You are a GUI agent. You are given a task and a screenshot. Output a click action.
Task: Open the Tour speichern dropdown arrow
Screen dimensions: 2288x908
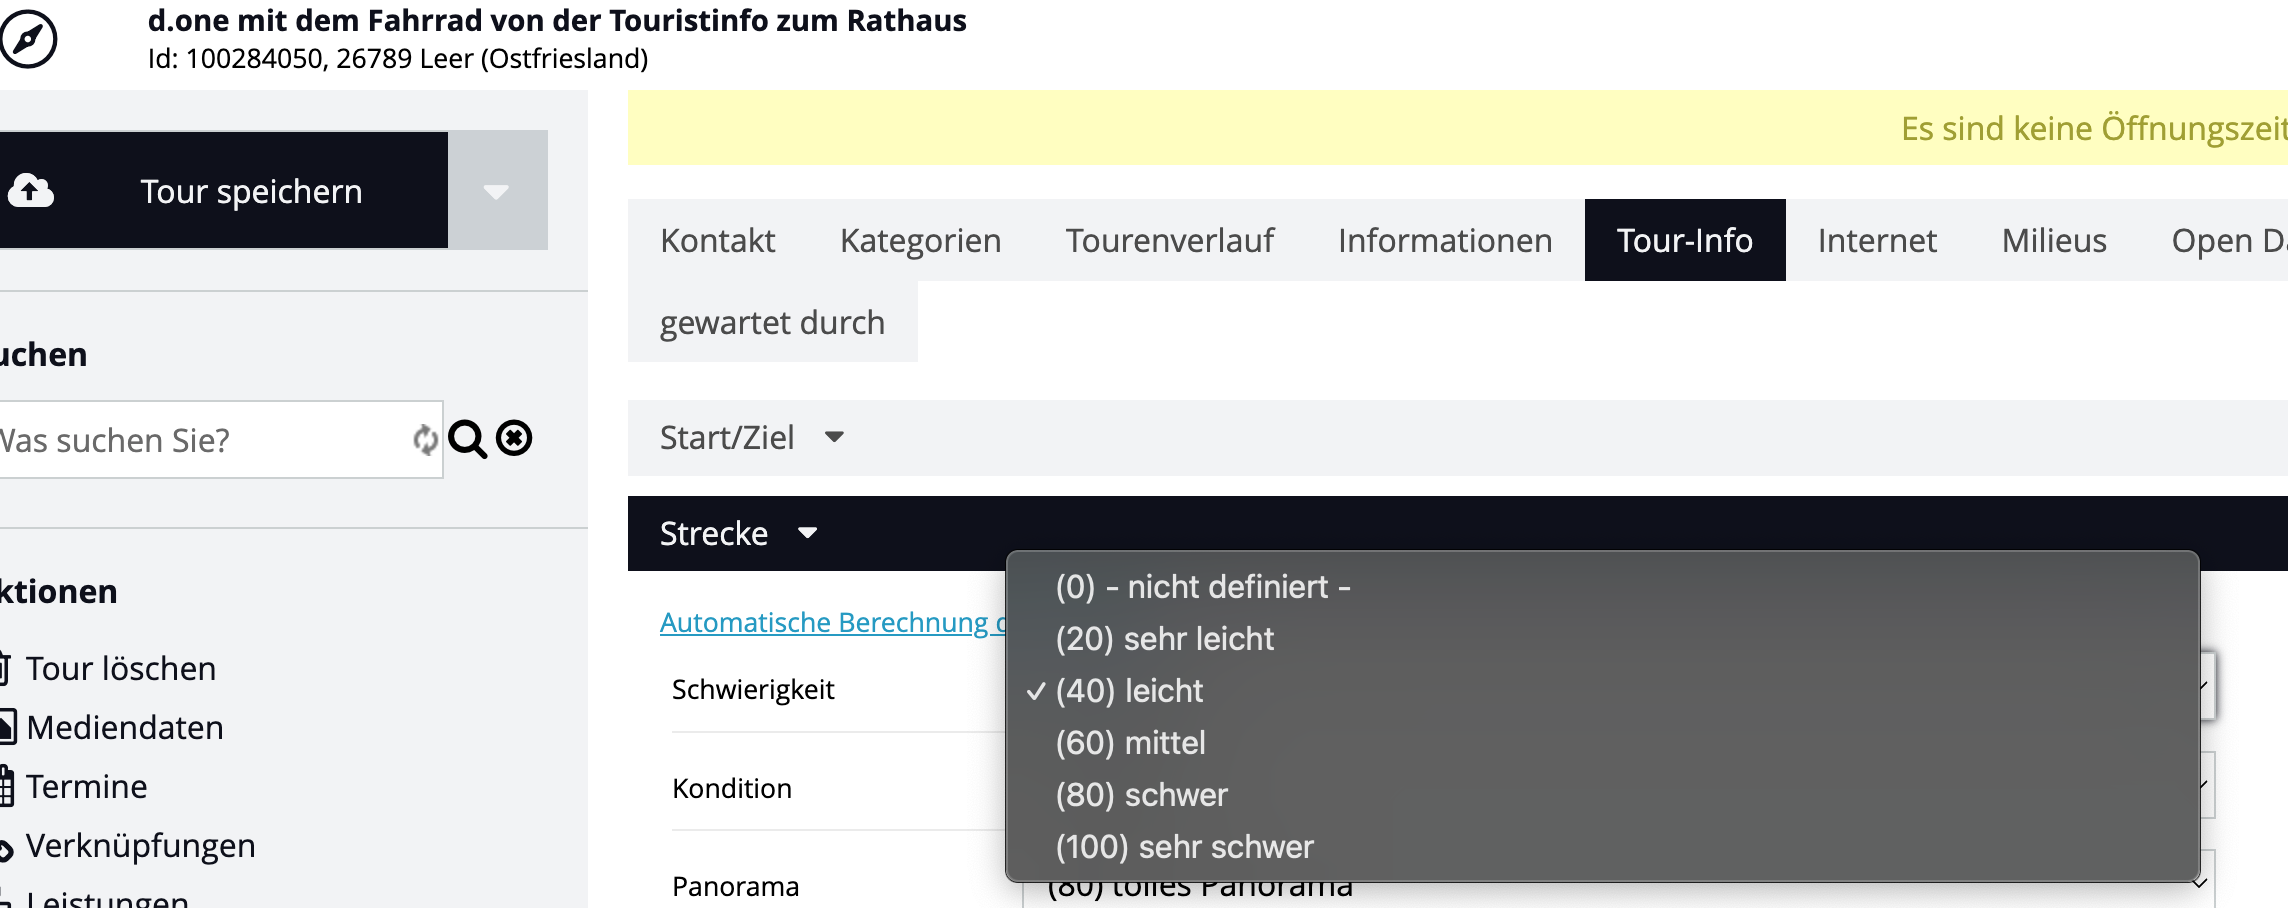pyautogui.click(x=497, y=190)
